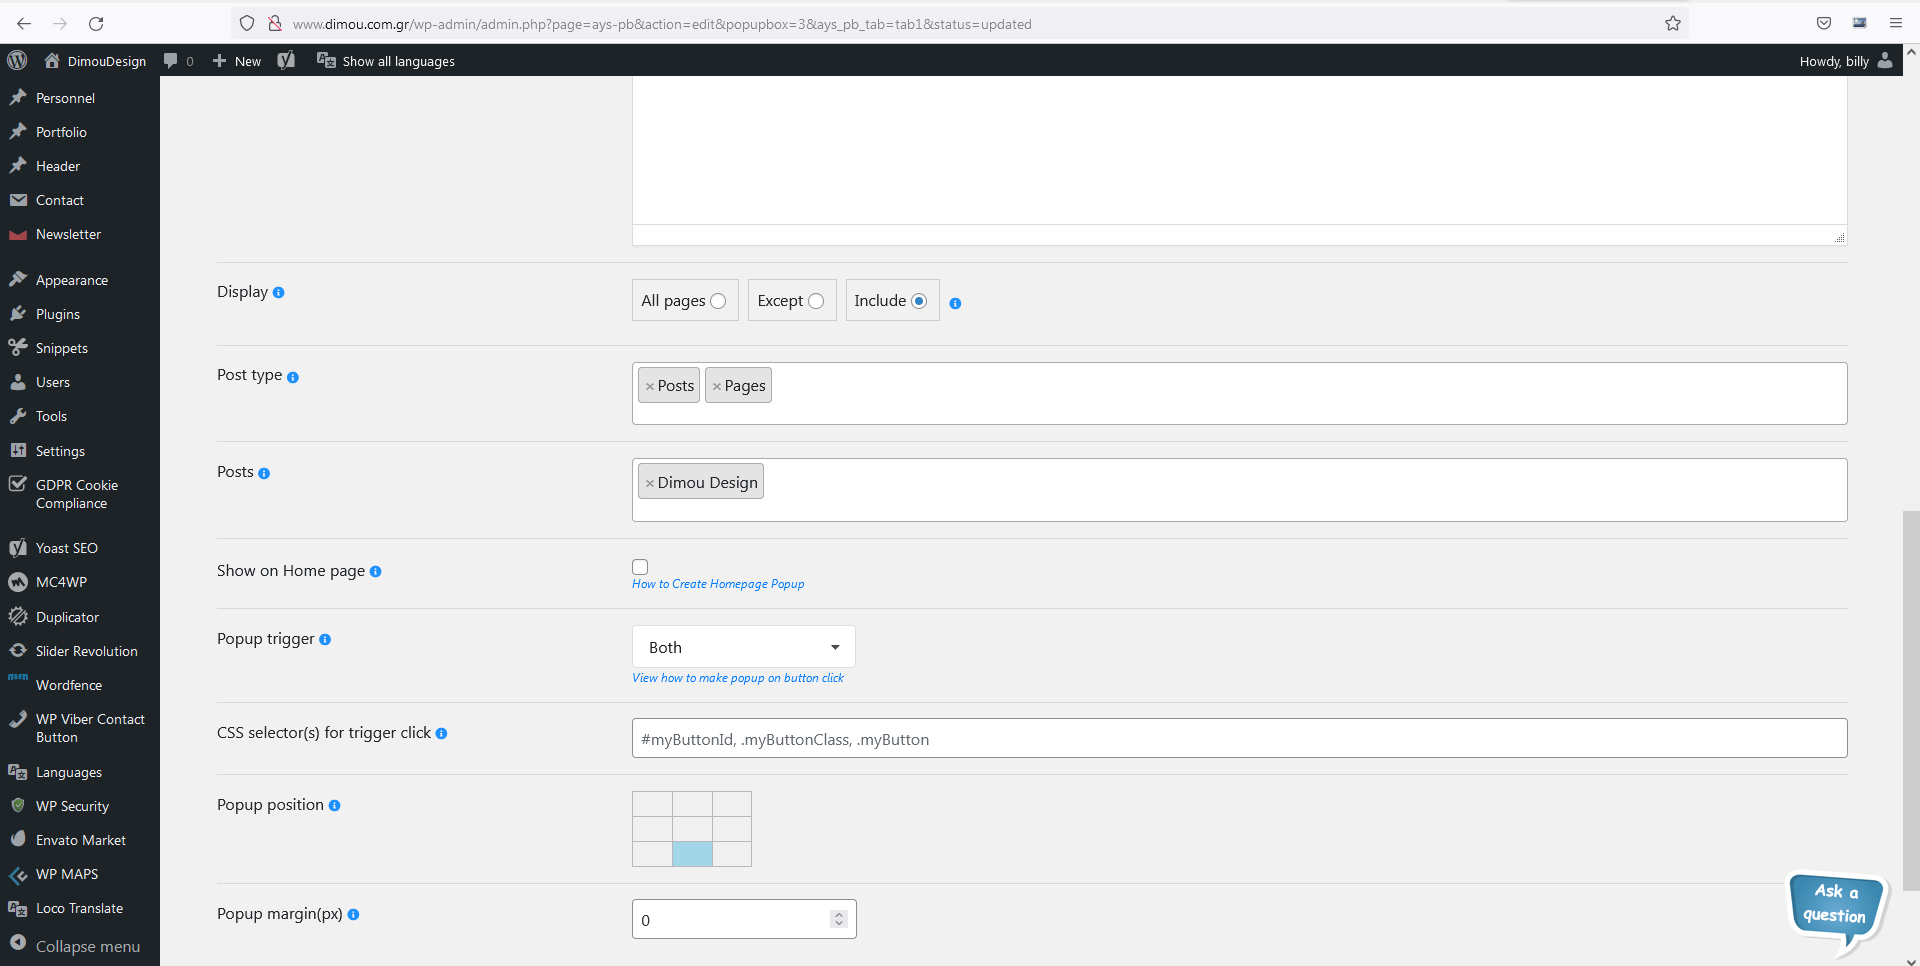Open View how to make popup link
The image size is (1920, 966).
pos(738,678)
